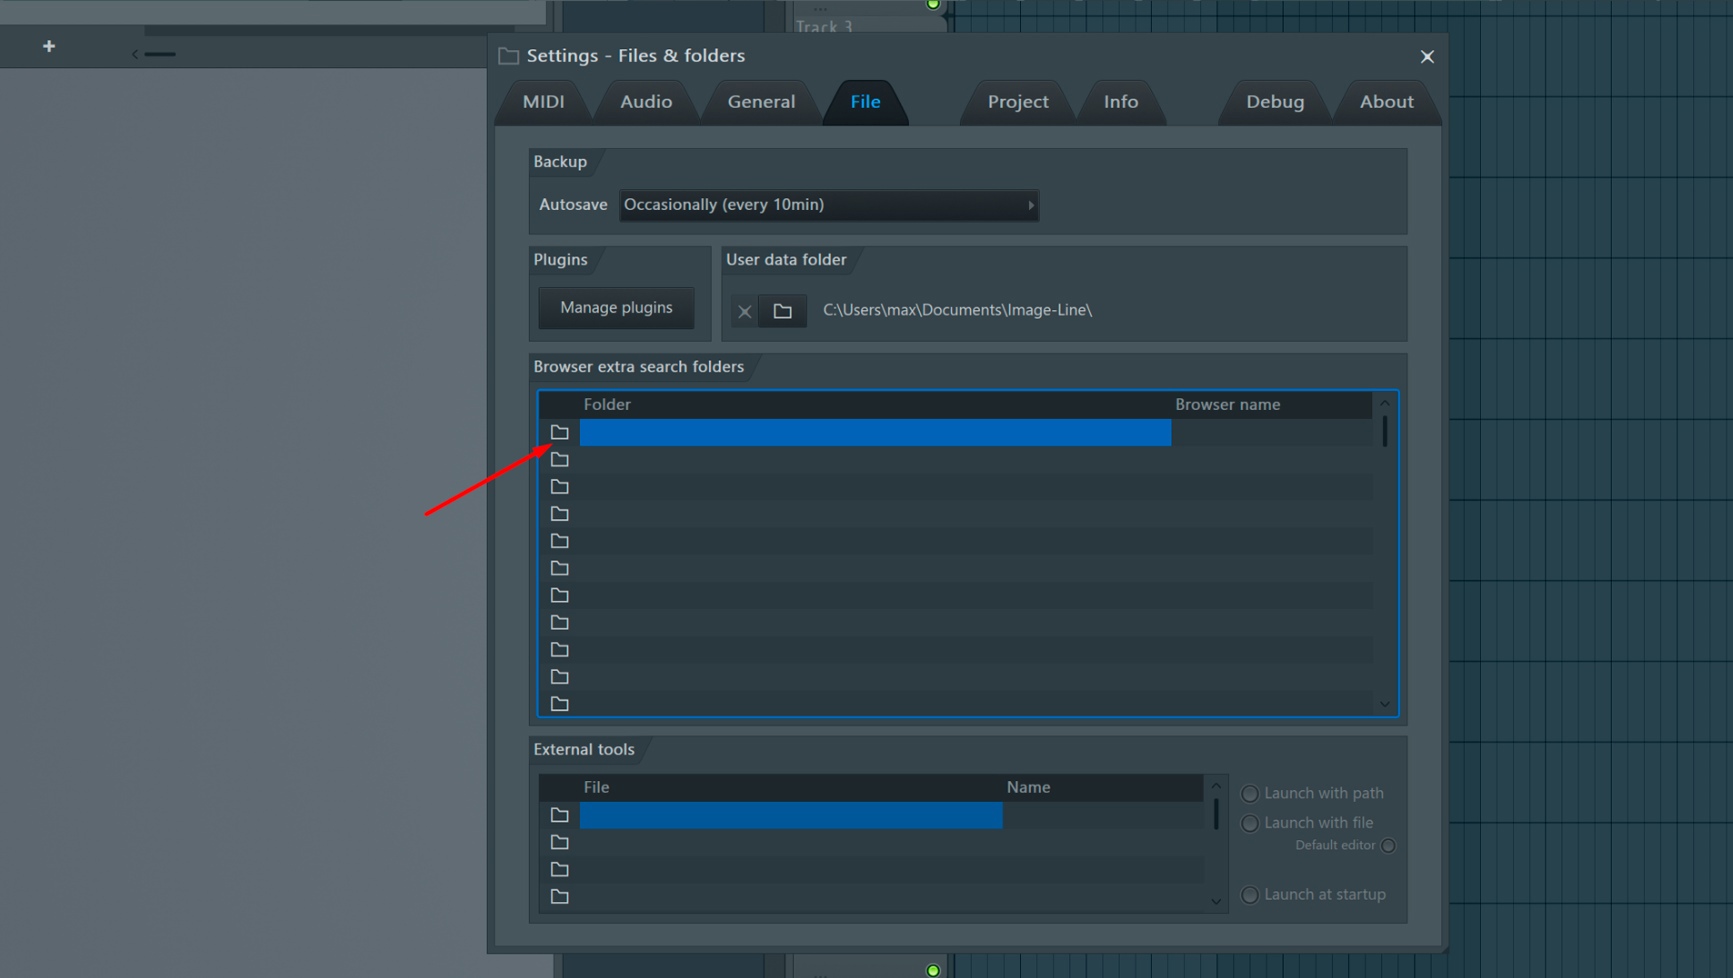Screen dimensions: 1733x978
Task: Click scroll-down arrow of browser search folders list
Action: [x=1385, y=704]
